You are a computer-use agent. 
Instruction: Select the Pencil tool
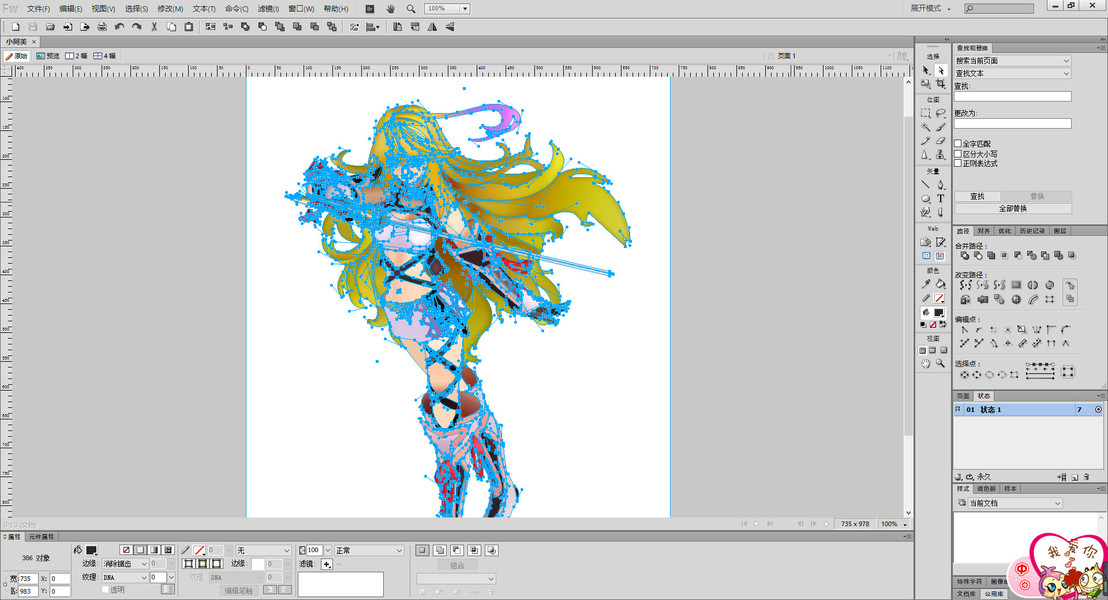click(x=926, y=141)
